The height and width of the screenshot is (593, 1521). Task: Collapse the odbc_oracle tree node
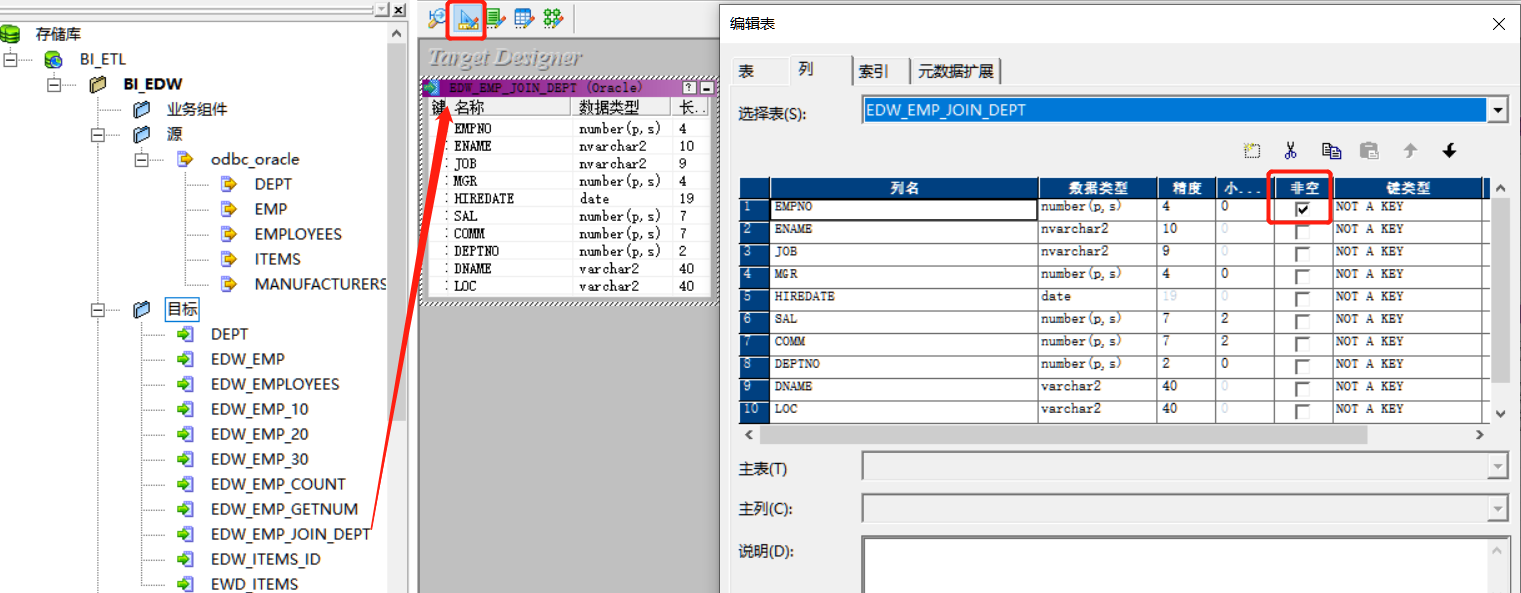point(142,159)
